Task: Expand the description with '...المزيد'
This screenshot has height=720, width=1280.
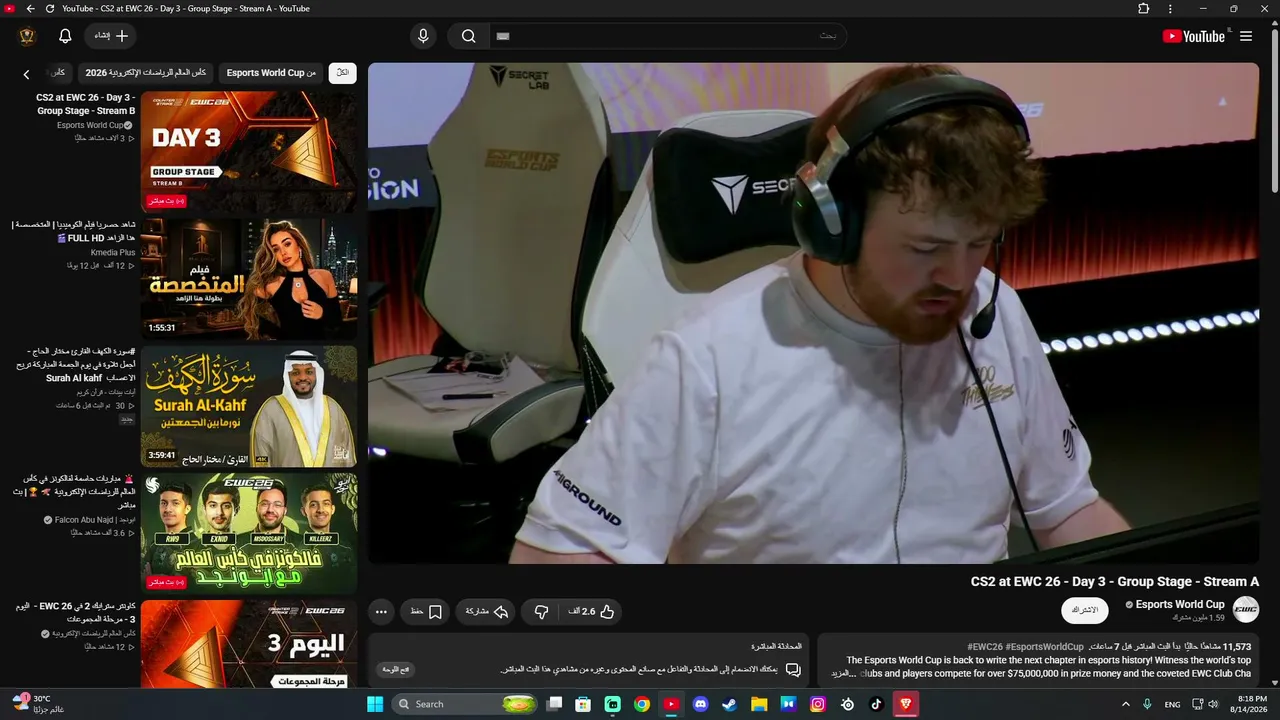Action: [x=844, y=674]
